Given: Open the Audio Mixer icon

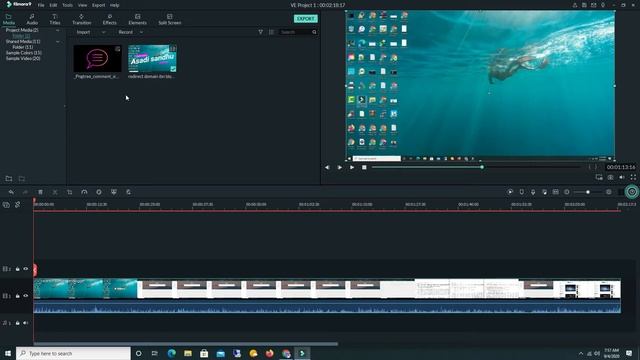Looking at the screenshot, I should point(544,192).
